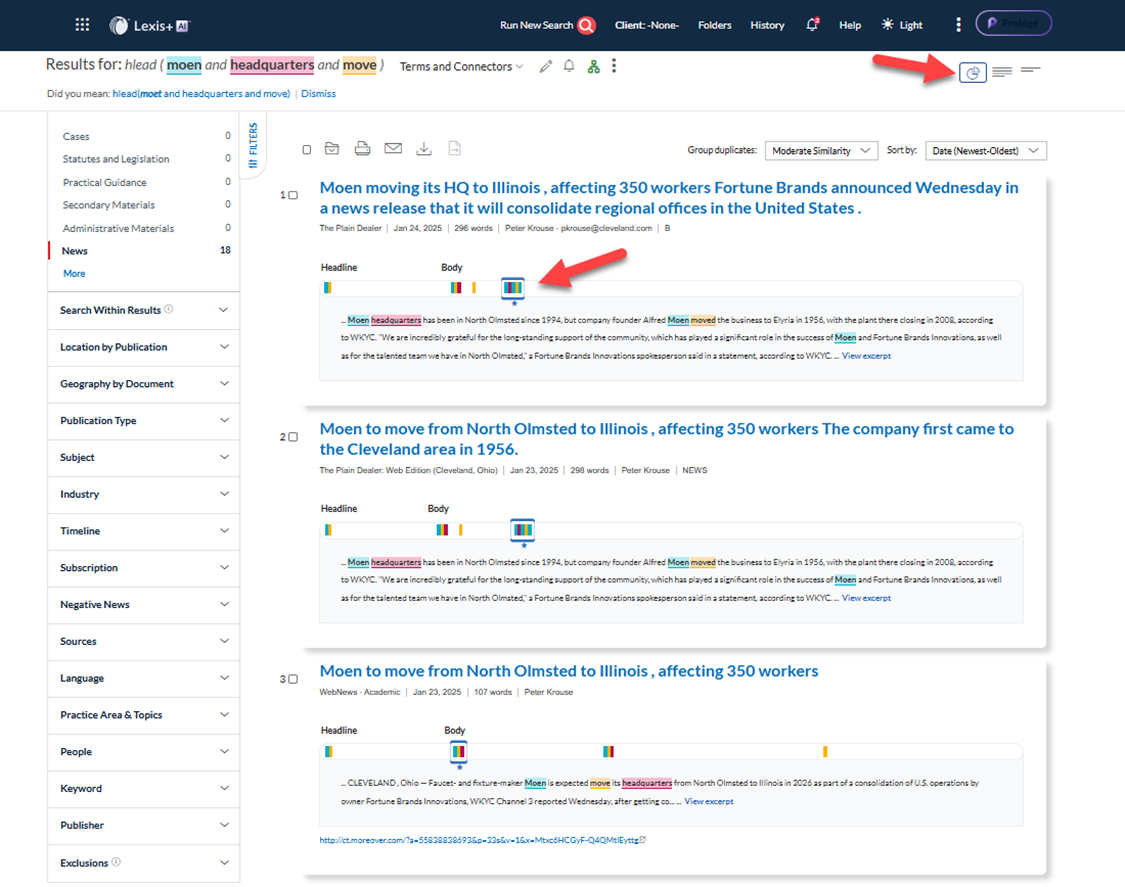
Task: Expand the Timeline filter
Action: pos(143,531)
